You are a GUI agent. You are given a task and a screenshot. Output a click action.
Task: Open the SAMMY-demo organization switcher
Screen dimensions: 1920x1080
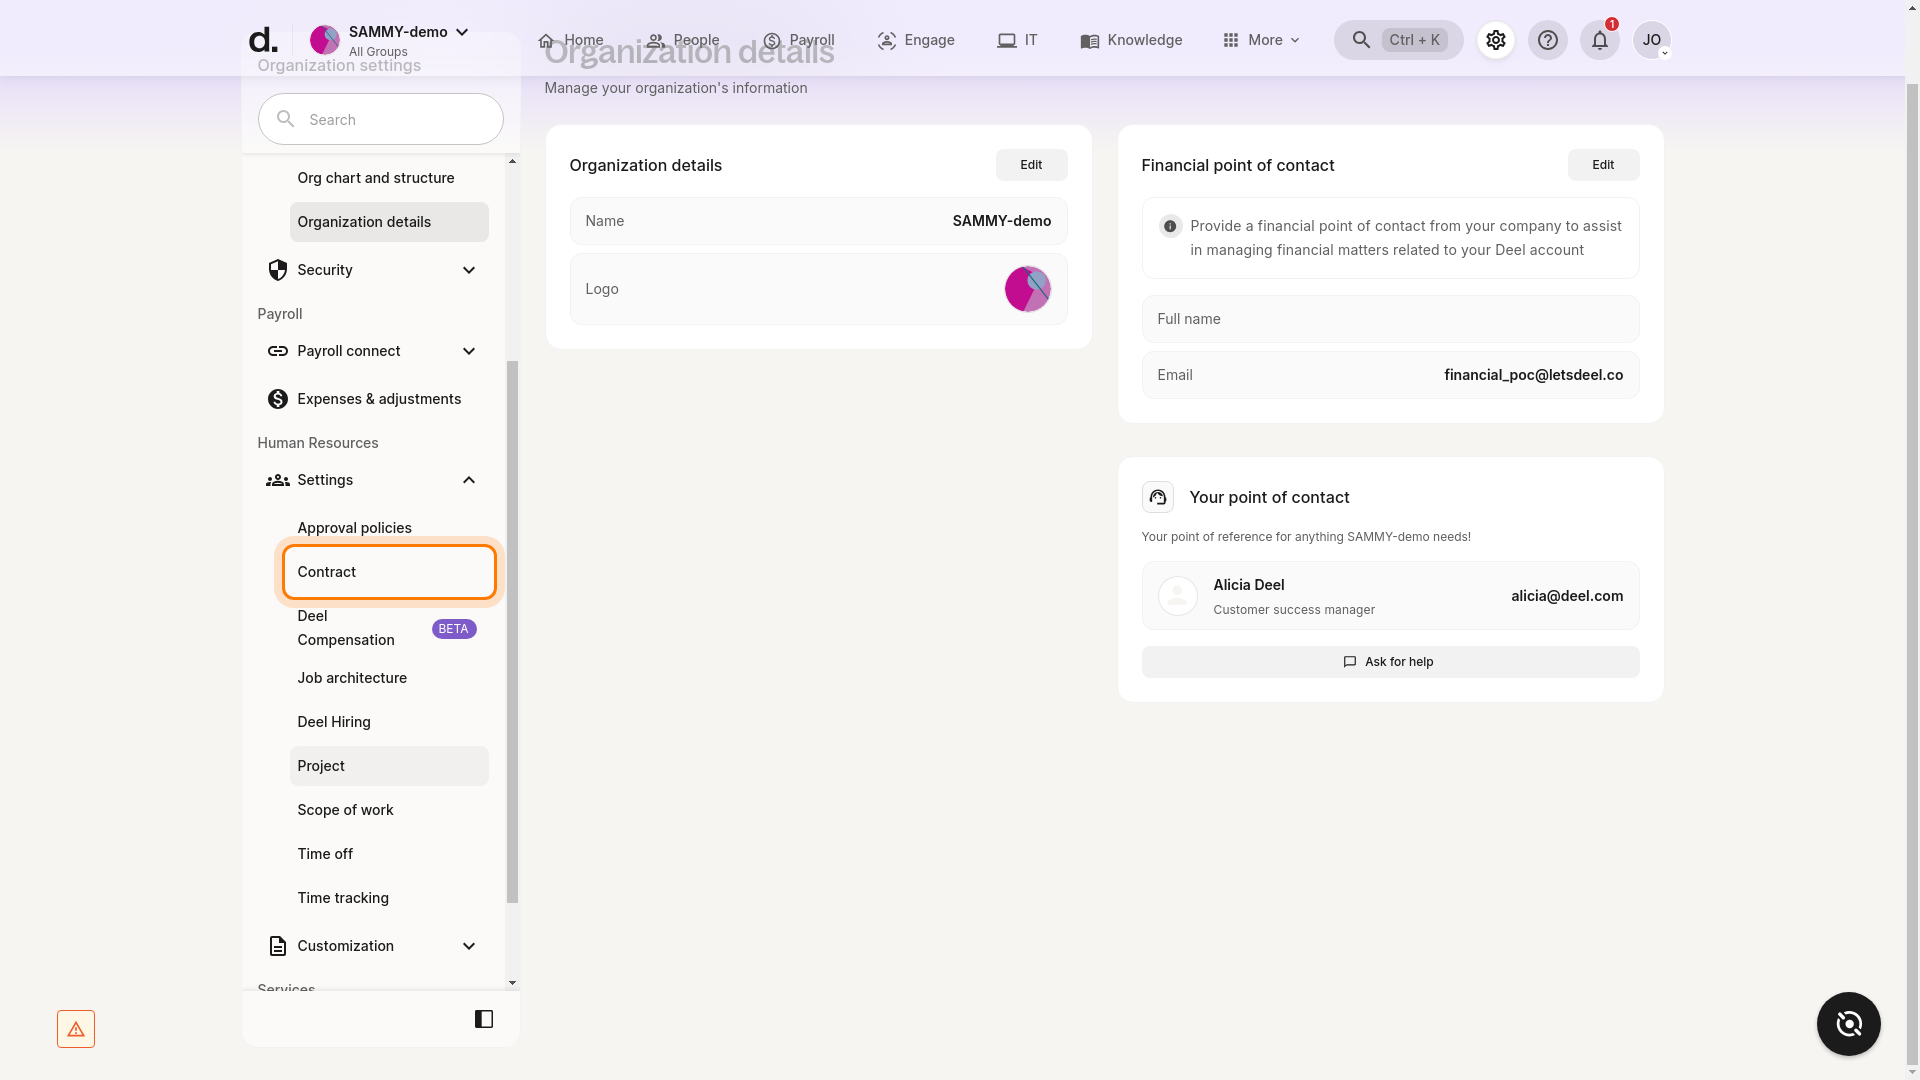pos(389,40)
